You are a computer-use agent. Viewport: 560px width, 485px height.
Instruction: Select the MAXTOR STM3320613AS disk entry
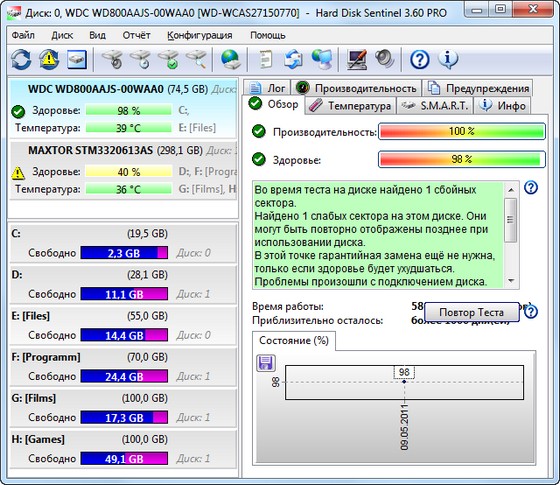click(x=123, y=170)
